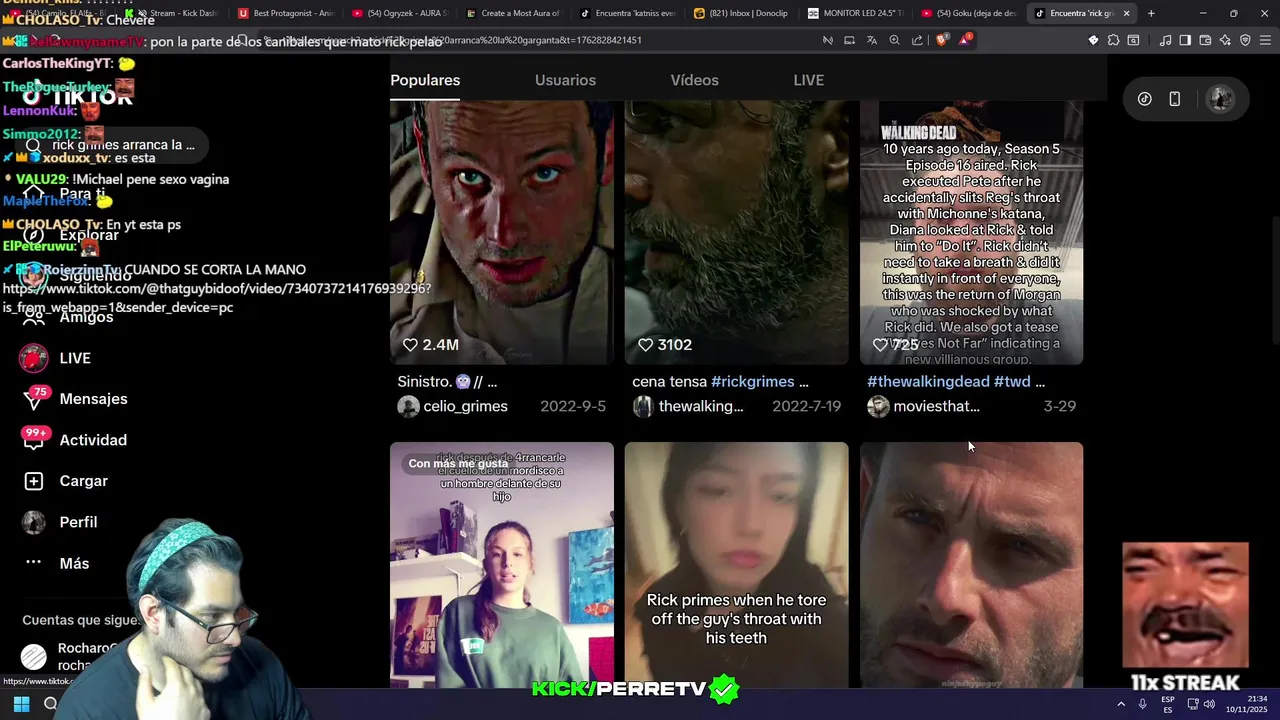This screenshot has height=720, width=1280.
Task: Click the Brave Shields lion icon
Action: [x=942, y=40]
